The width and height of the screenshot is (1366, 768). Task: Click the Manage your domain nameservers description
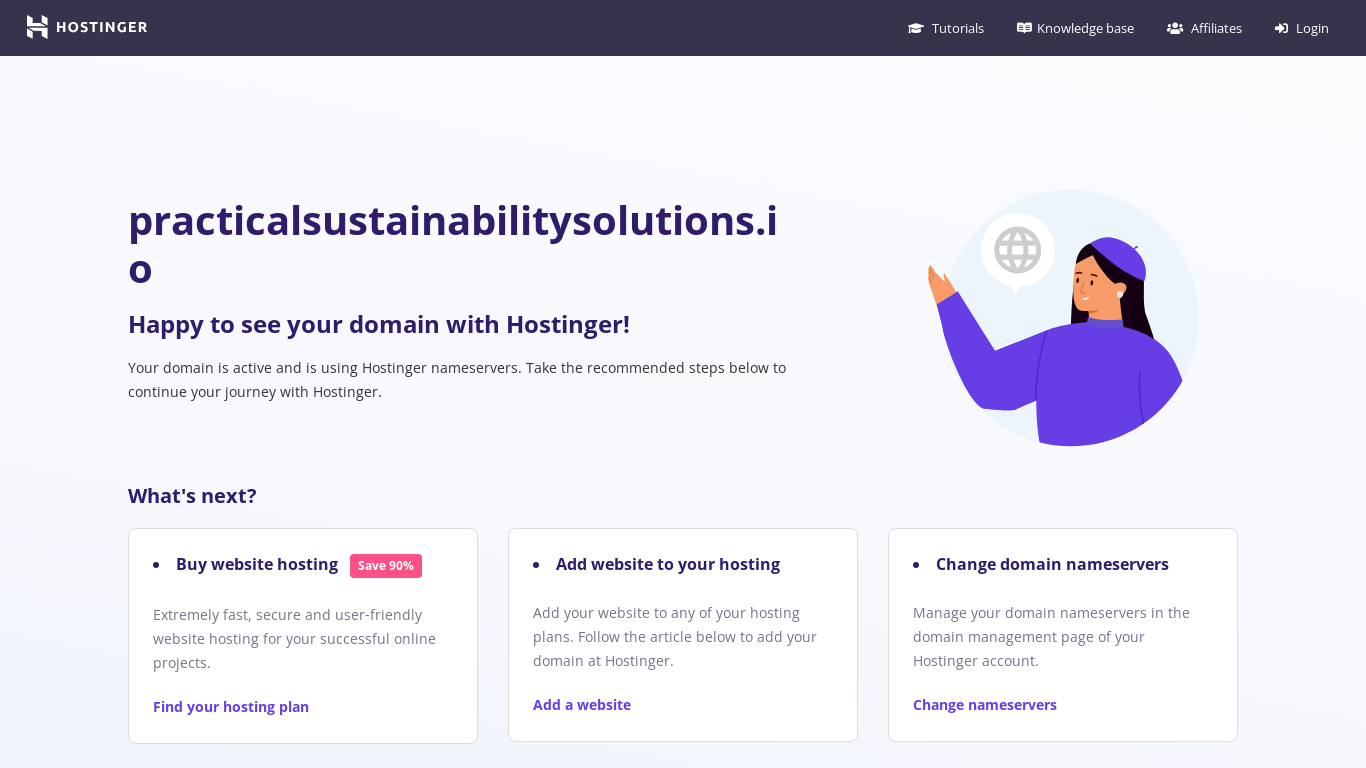(1052, 637)
